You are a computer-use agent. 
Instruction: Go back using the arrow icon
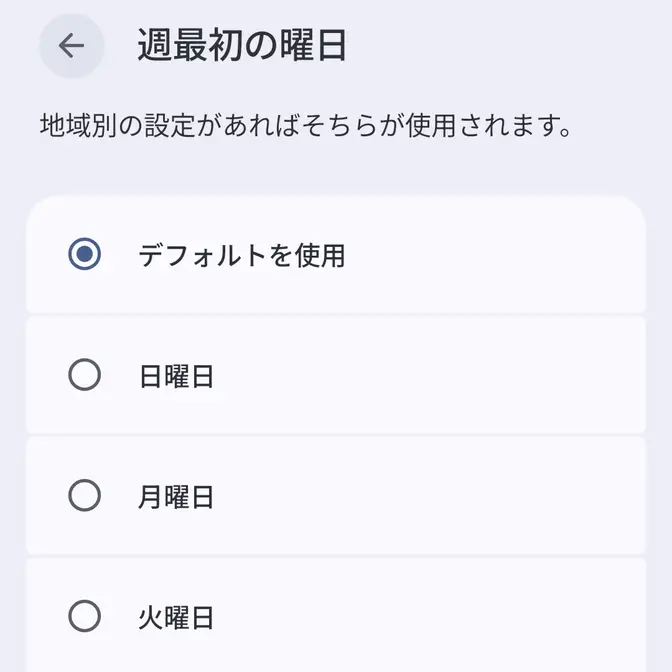coord(71,46)
